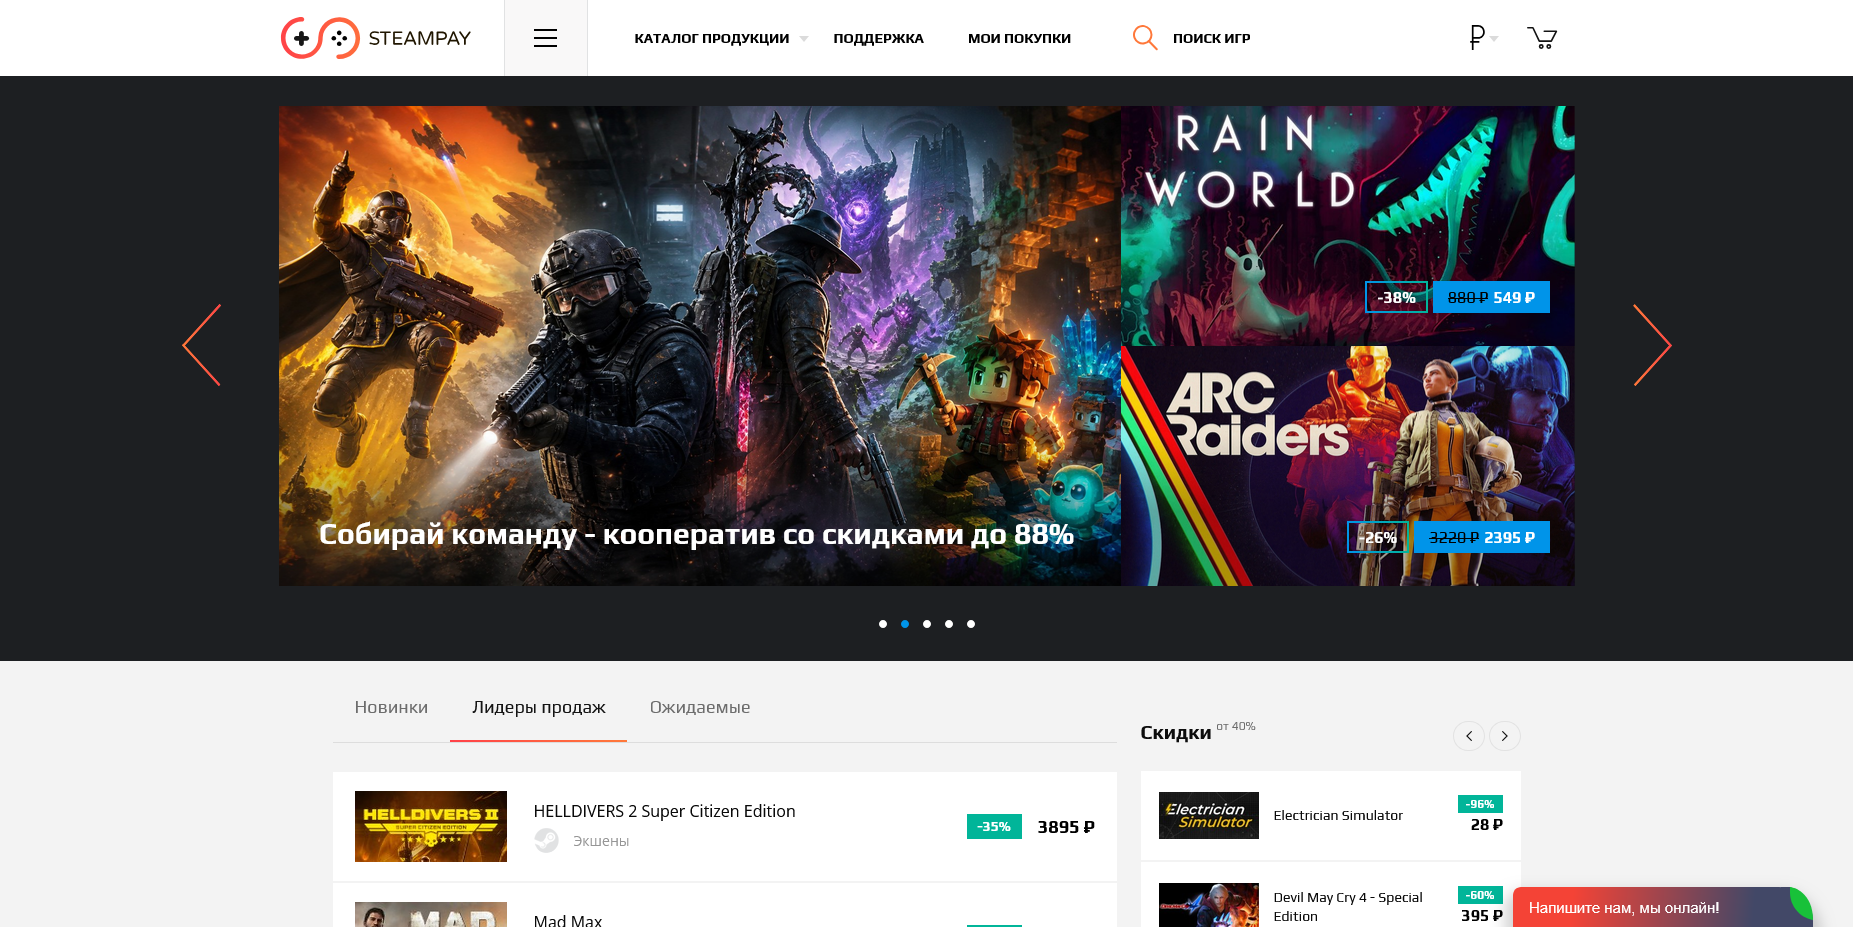This screenshot has height=927, width=1853.
Task: Click the -60% discount badge
Action: click(1480, 895)
